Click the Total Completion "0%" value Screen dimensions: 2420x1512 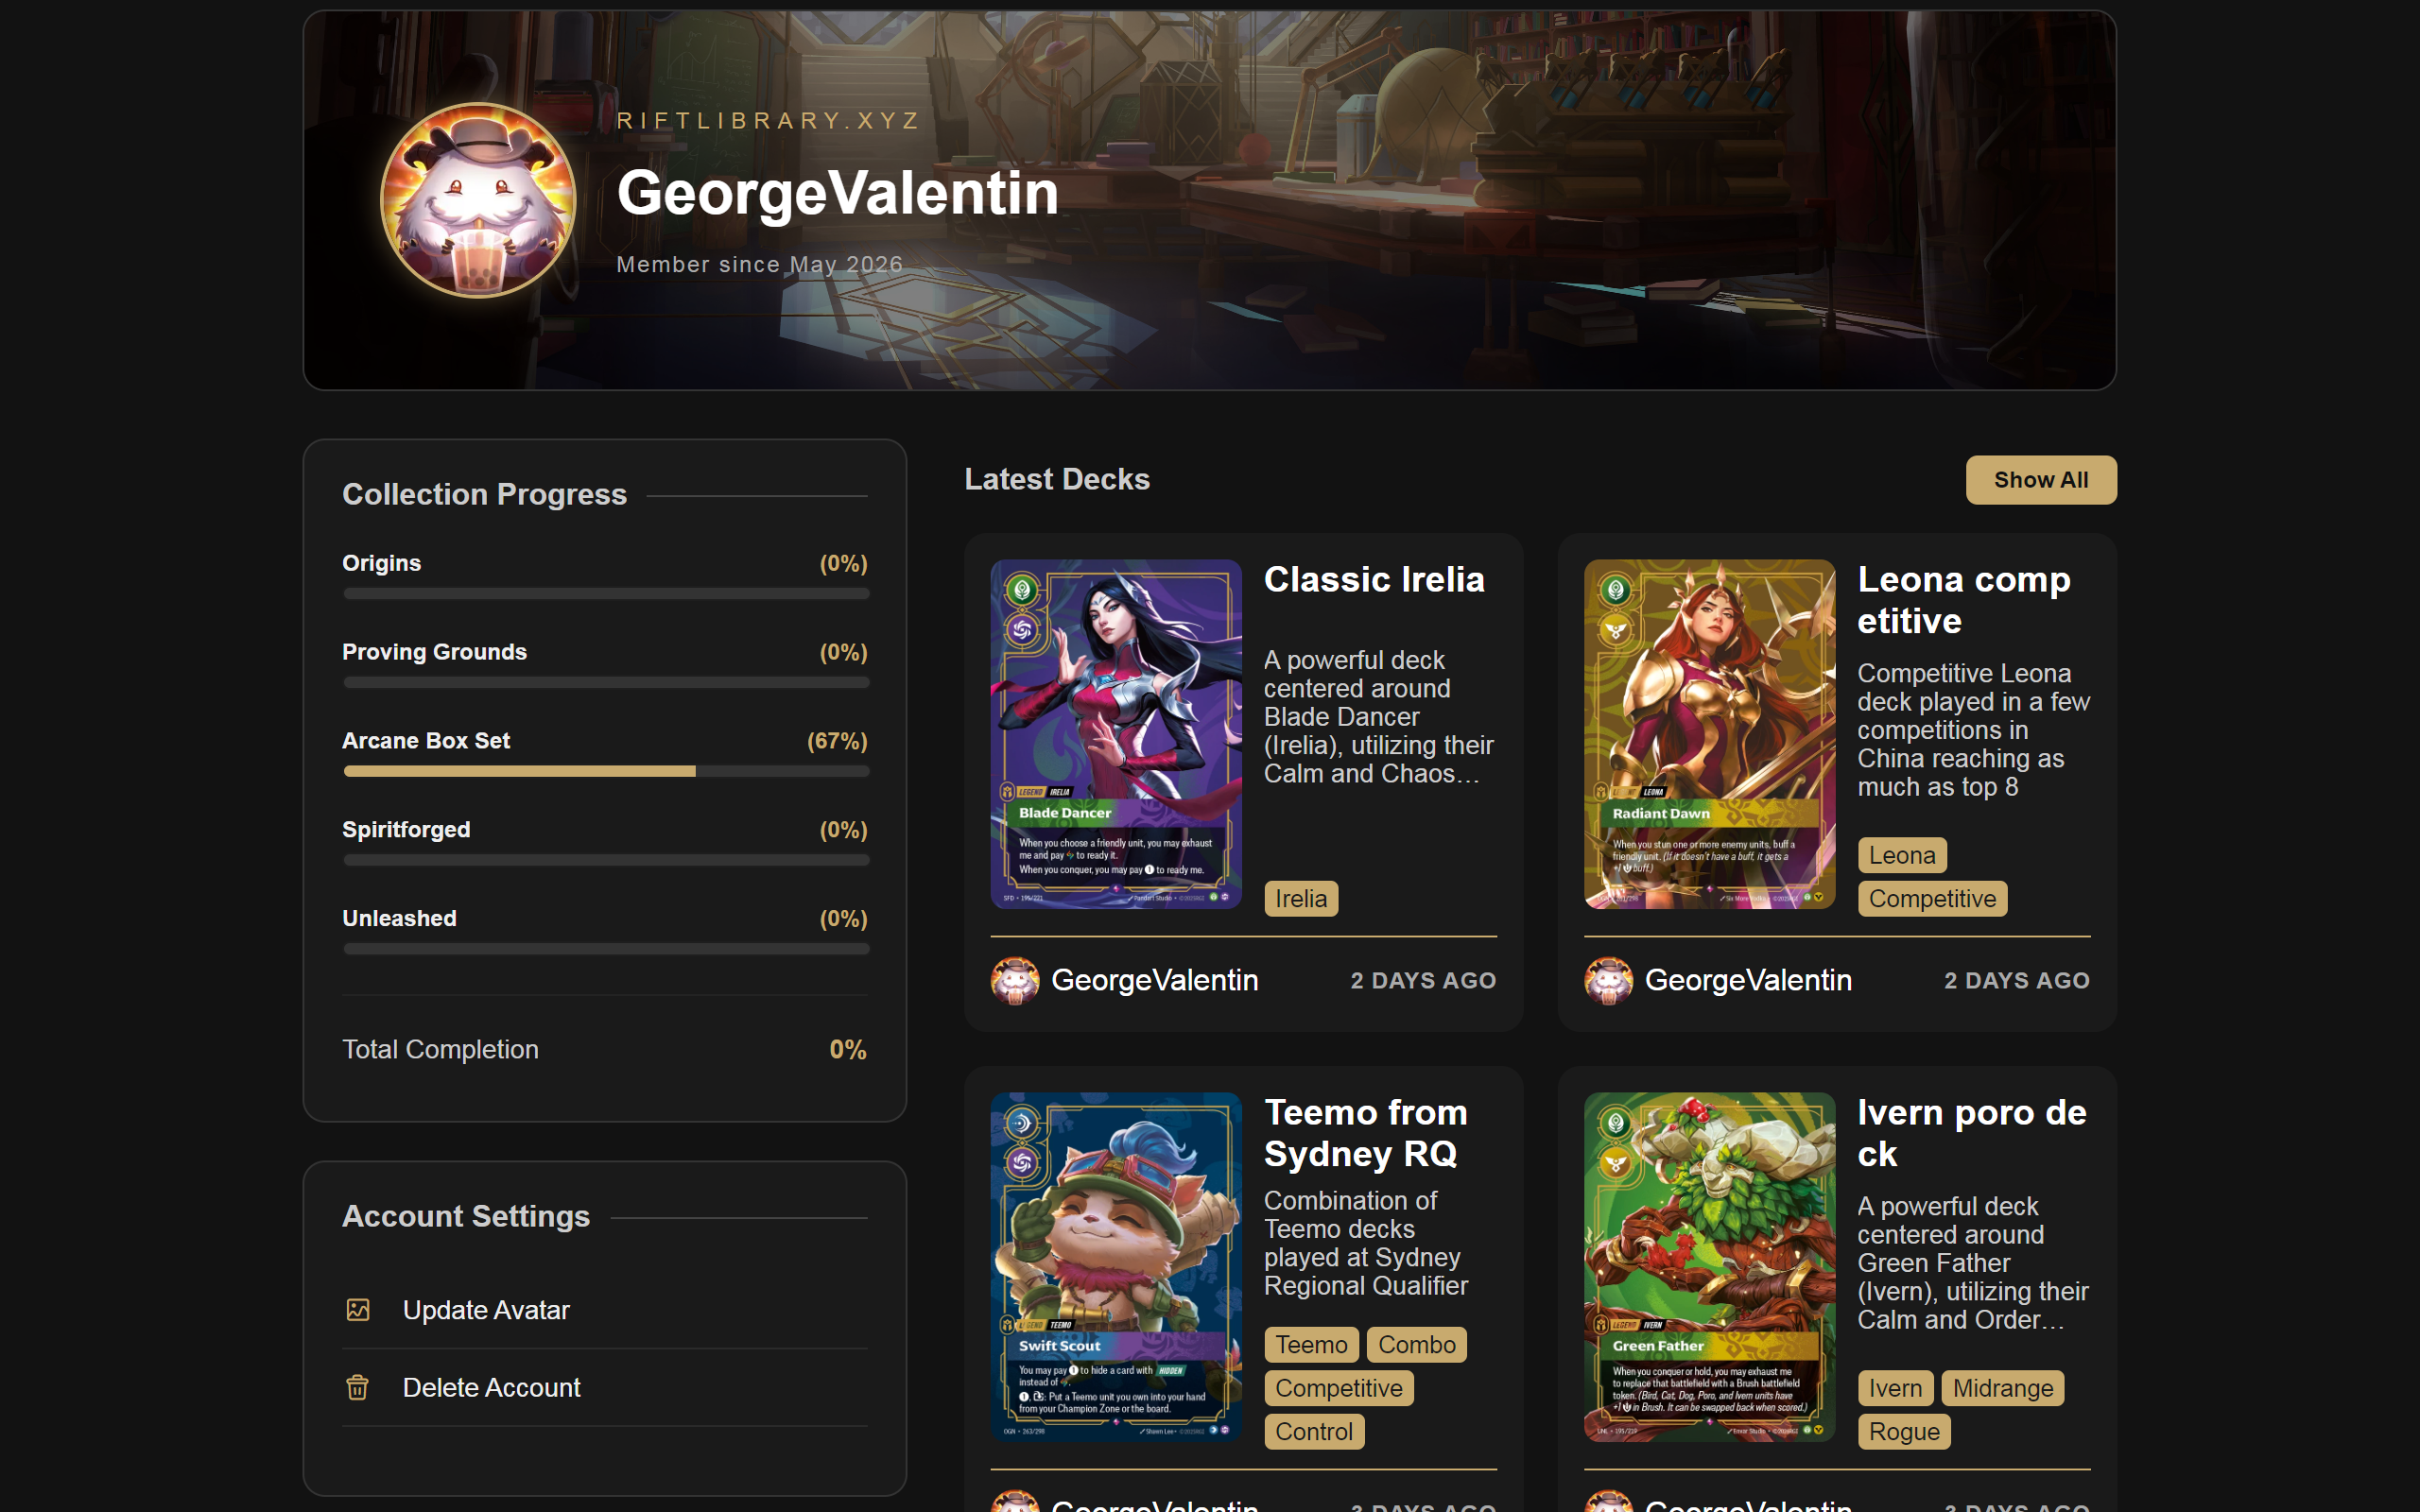(848, 1049)
